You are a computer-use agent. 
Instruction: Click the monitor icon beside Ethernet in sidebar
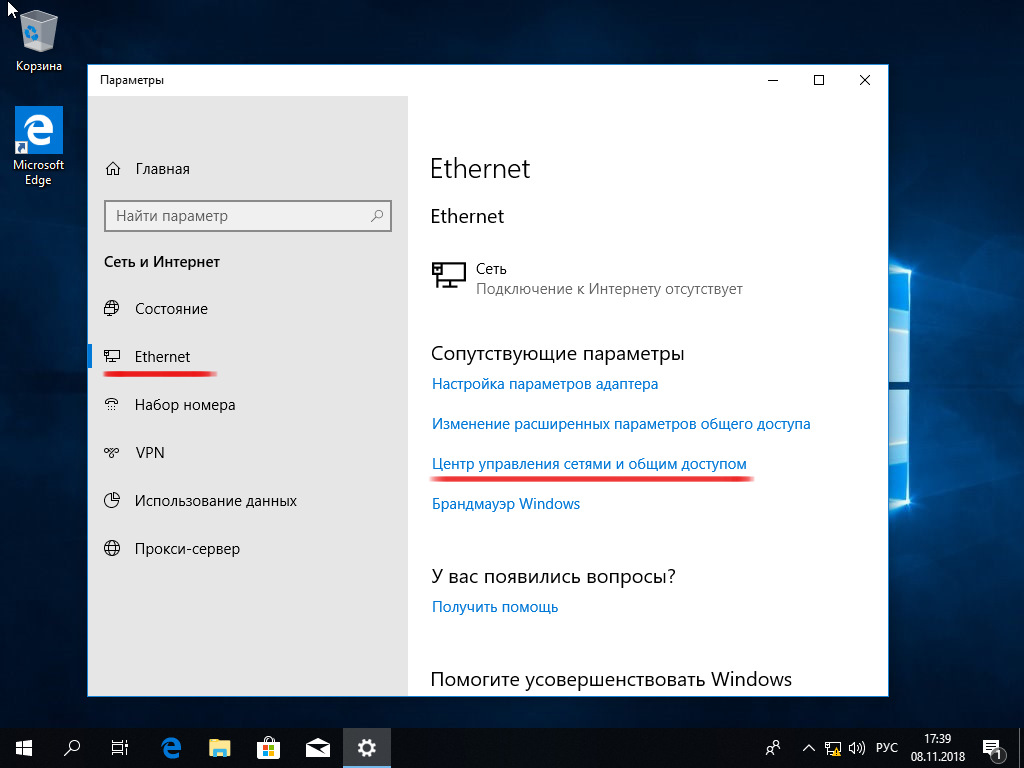112,357
